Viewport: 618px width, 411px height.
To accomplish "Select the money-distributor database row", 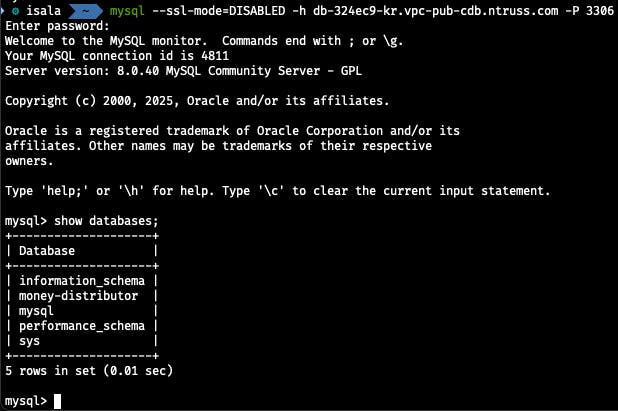I will pyautogui.click(x=84, y=296).
